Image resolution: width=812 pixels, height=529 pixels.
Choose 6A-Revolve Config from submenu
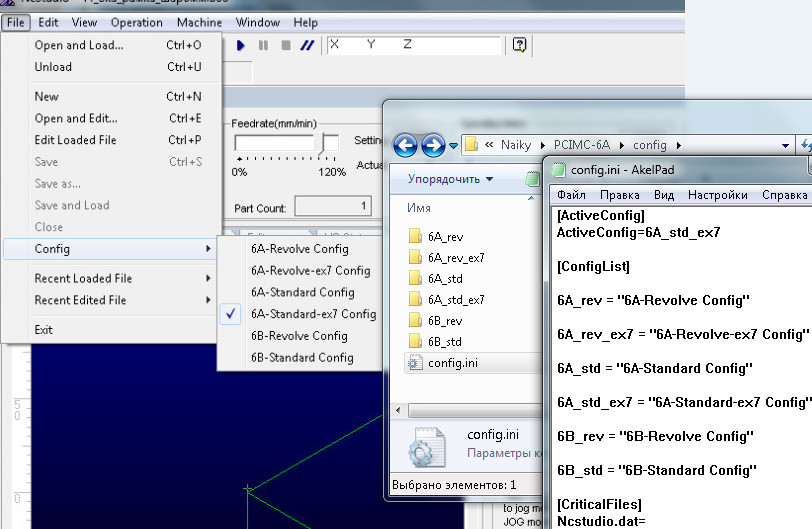point(299,249)
